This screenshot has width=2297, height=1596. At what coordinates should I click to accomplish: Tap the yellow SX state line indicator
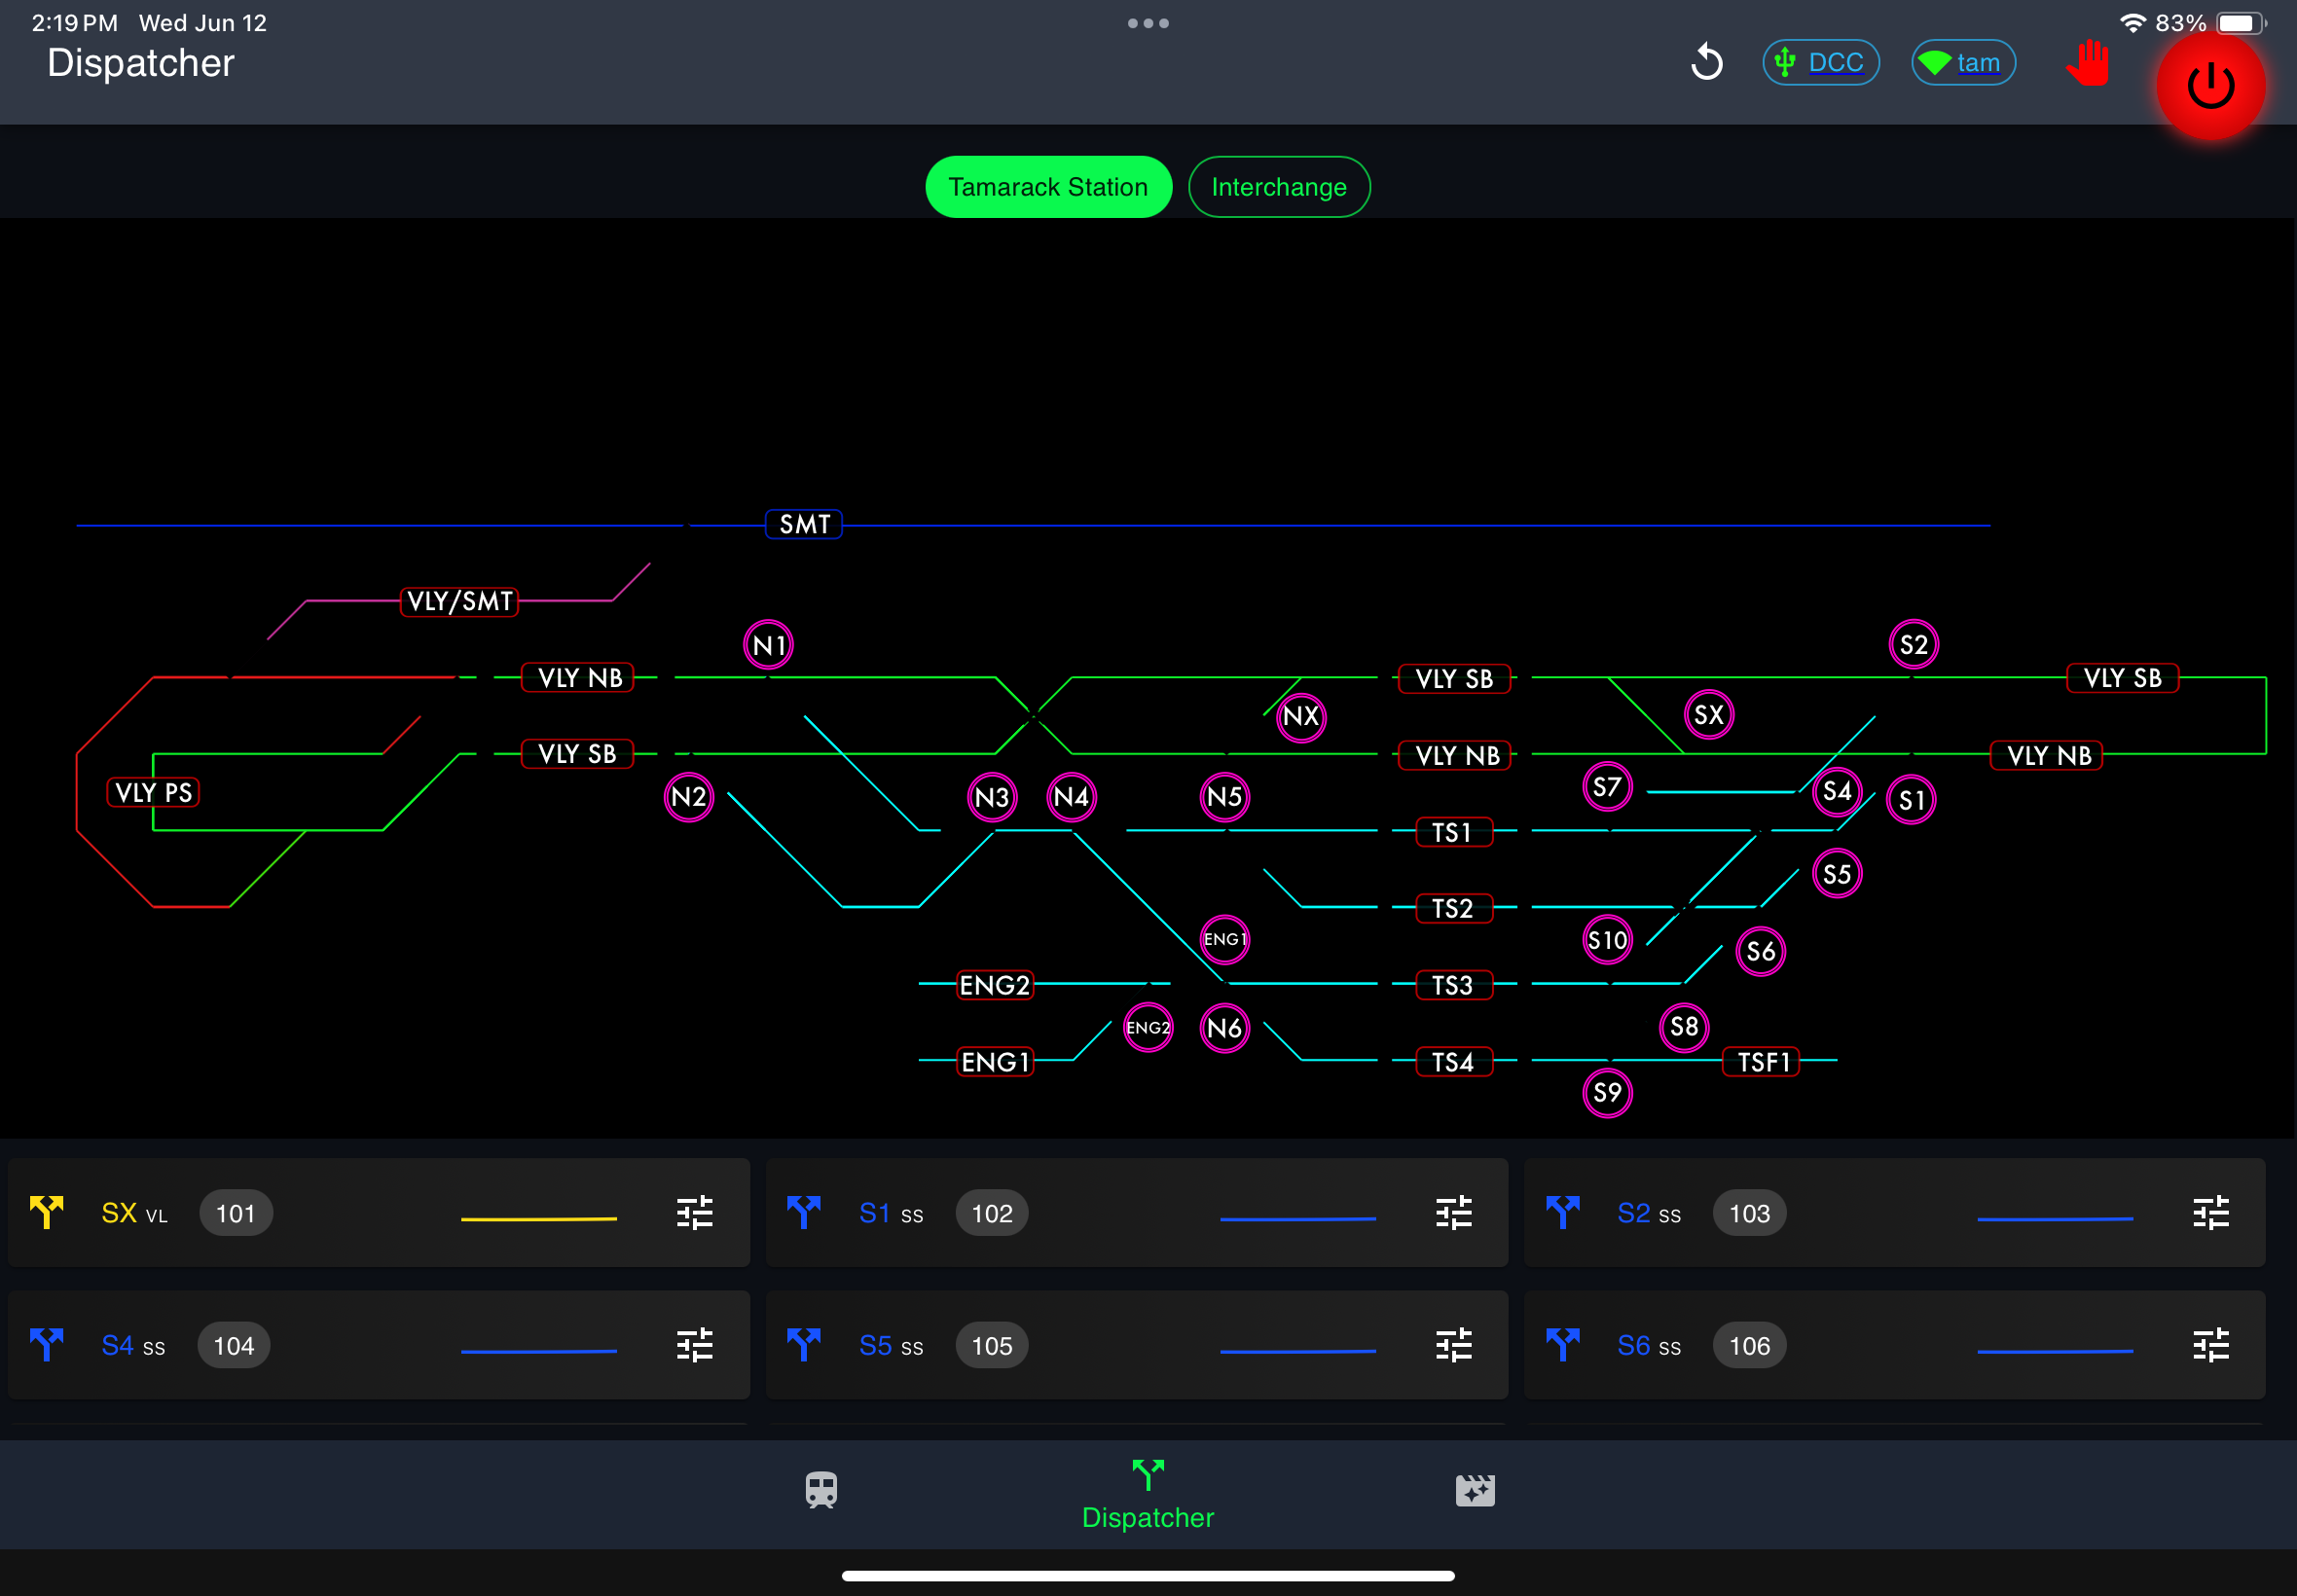(538, 1219)
